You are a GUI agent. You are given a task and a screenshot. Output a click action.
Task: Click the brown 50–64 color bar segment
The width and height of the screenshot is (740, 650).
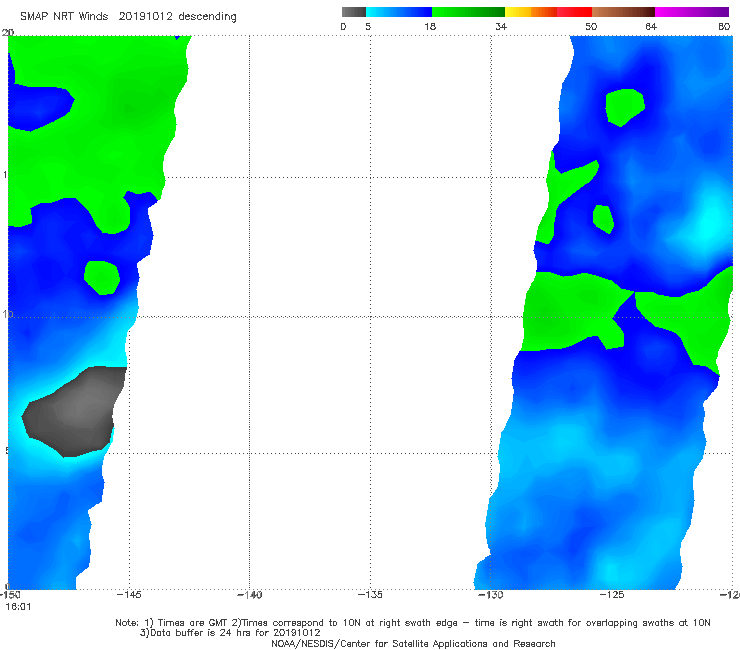pos(623,12)
